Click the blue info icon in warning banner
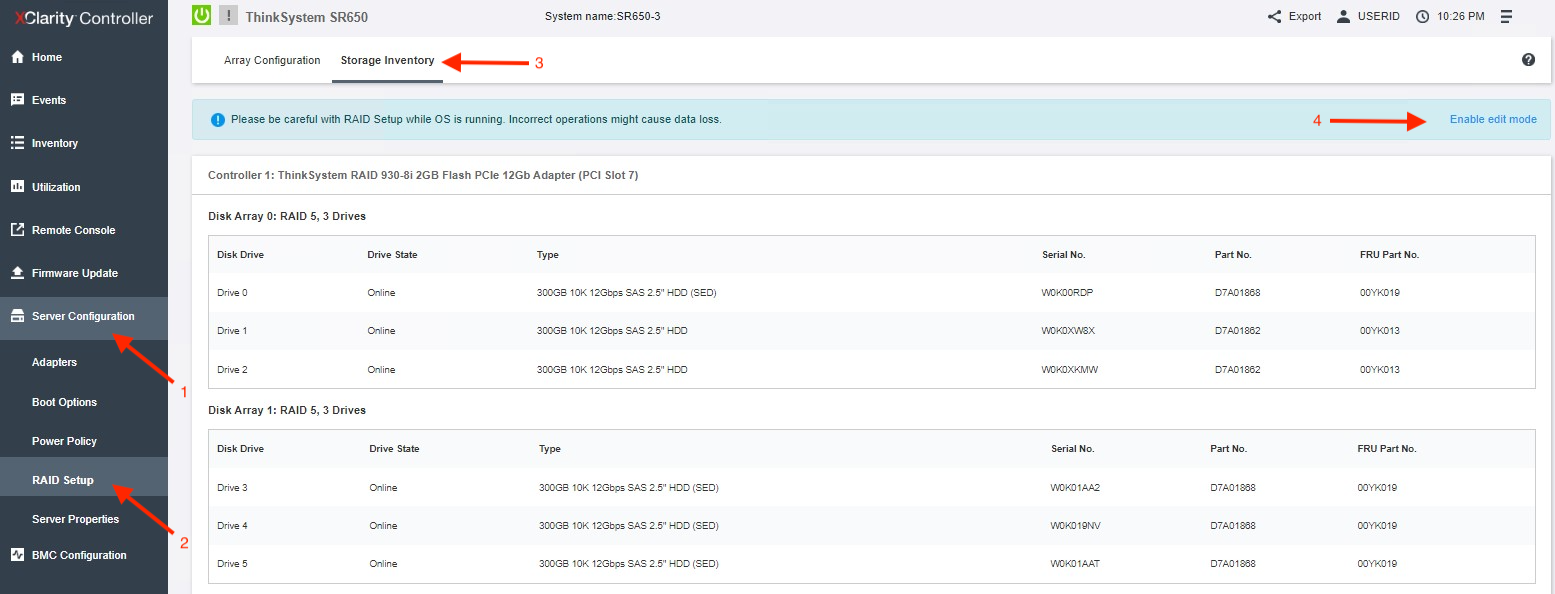1555x594 pixels. pos(218,119)
